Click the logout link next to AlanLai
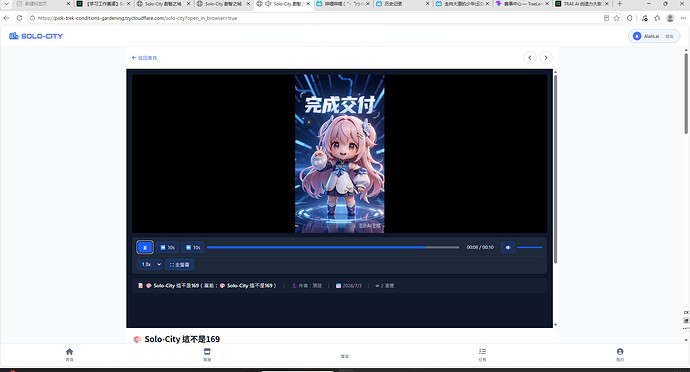 click(x=669, y=36)
